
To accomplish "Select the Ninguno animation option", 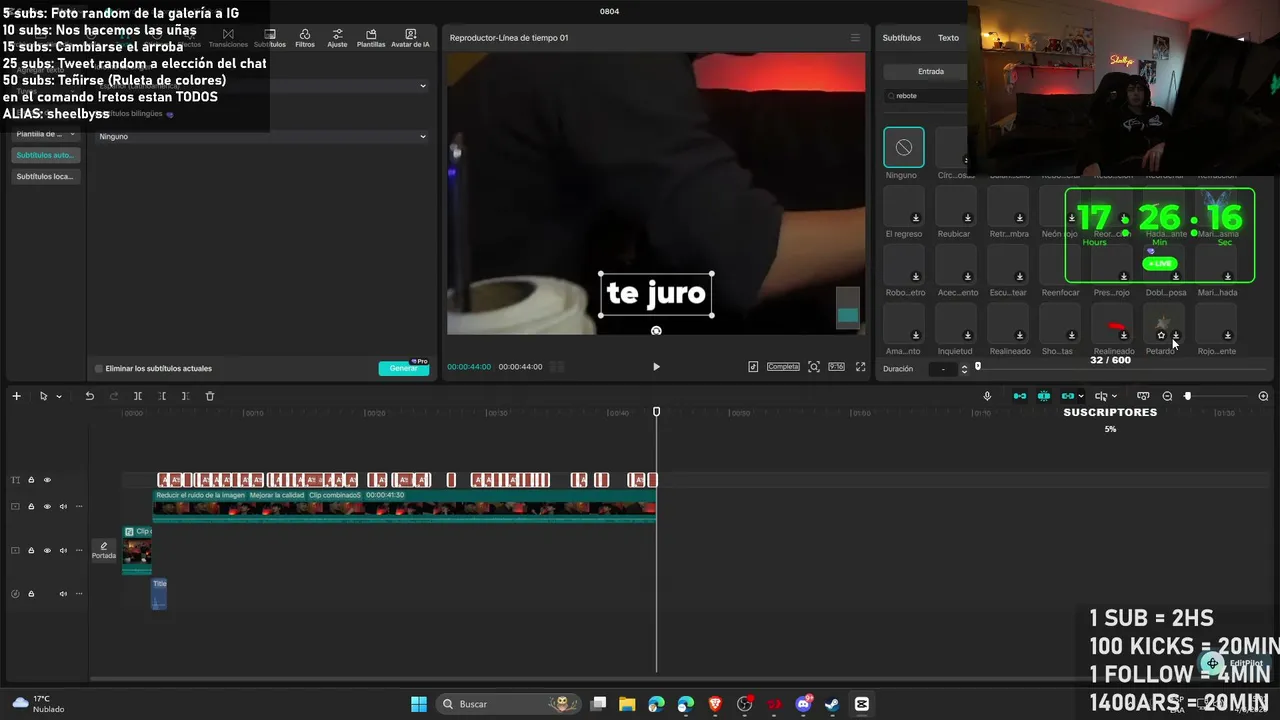I will tap(903, 147).
